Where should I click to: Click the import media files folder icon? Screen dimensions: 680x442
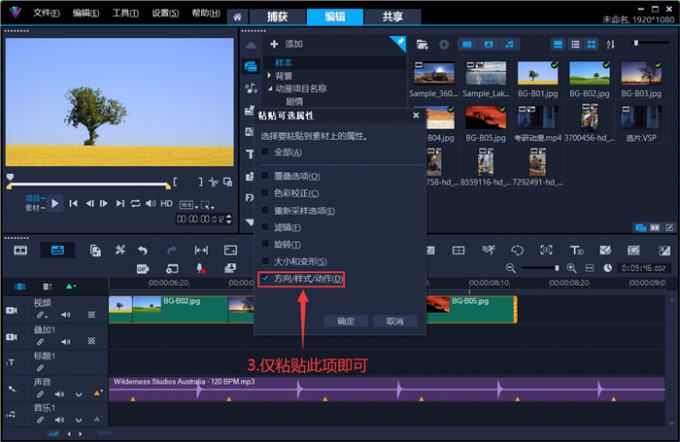(x=422, y=44)
